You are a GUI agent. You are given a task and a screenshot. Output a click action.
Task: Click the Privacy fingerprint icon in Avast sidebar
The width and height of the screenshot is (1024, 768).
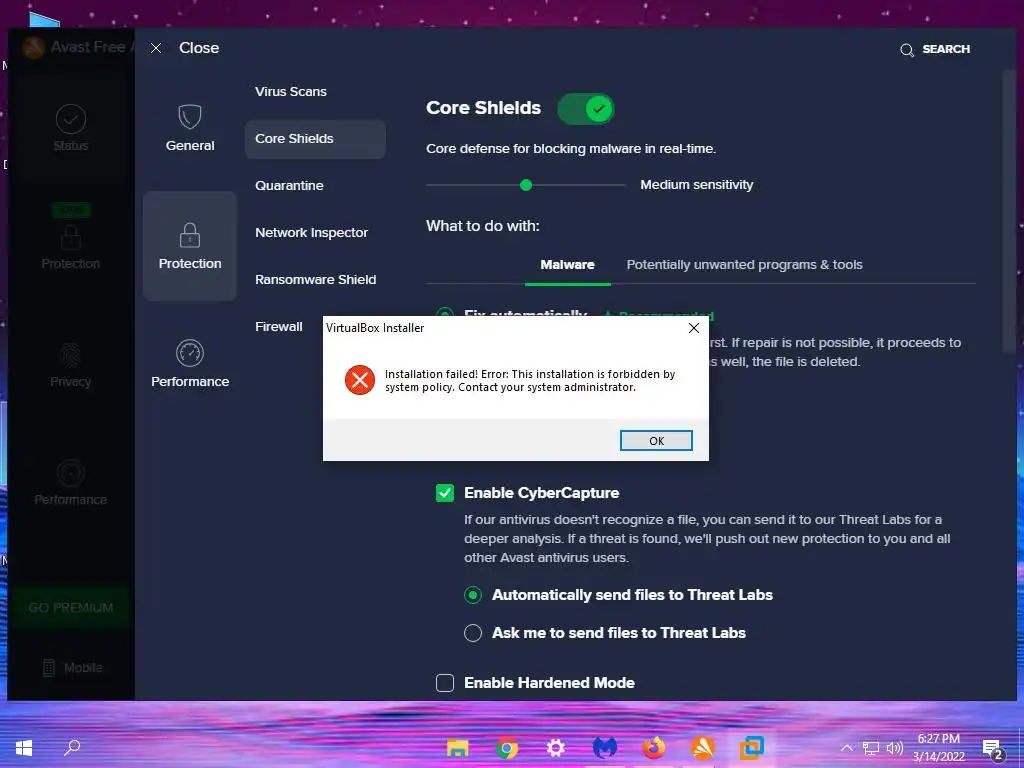71,355
